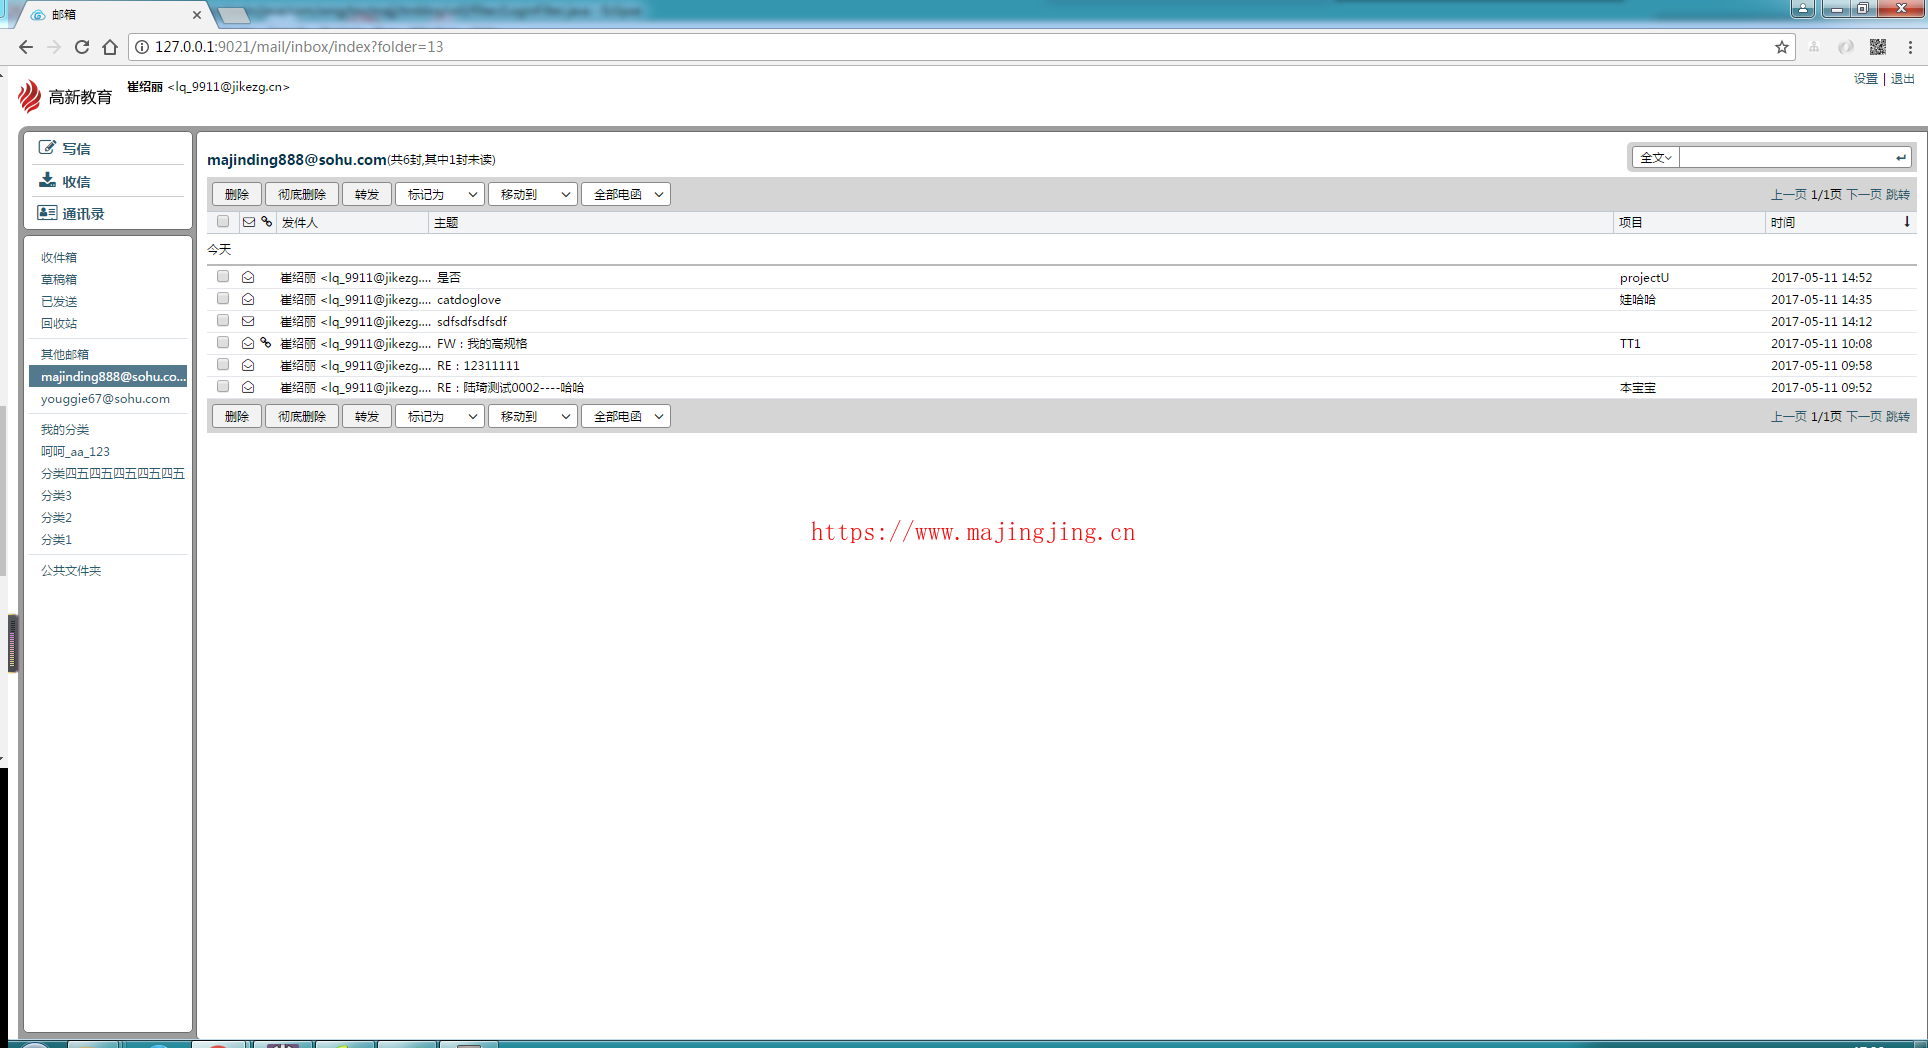Image resolution: width=1928 pixels, height=1048 pixels.
Task: Click the browser back arrow
Action: pos(26,47)
